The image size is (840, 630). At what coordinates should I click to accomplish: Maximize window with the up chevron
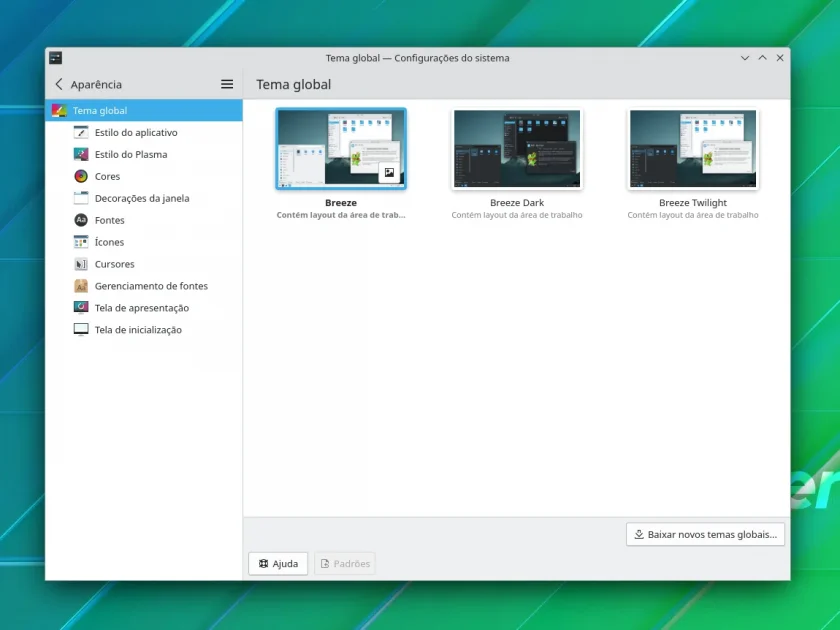tap(762, 58)
